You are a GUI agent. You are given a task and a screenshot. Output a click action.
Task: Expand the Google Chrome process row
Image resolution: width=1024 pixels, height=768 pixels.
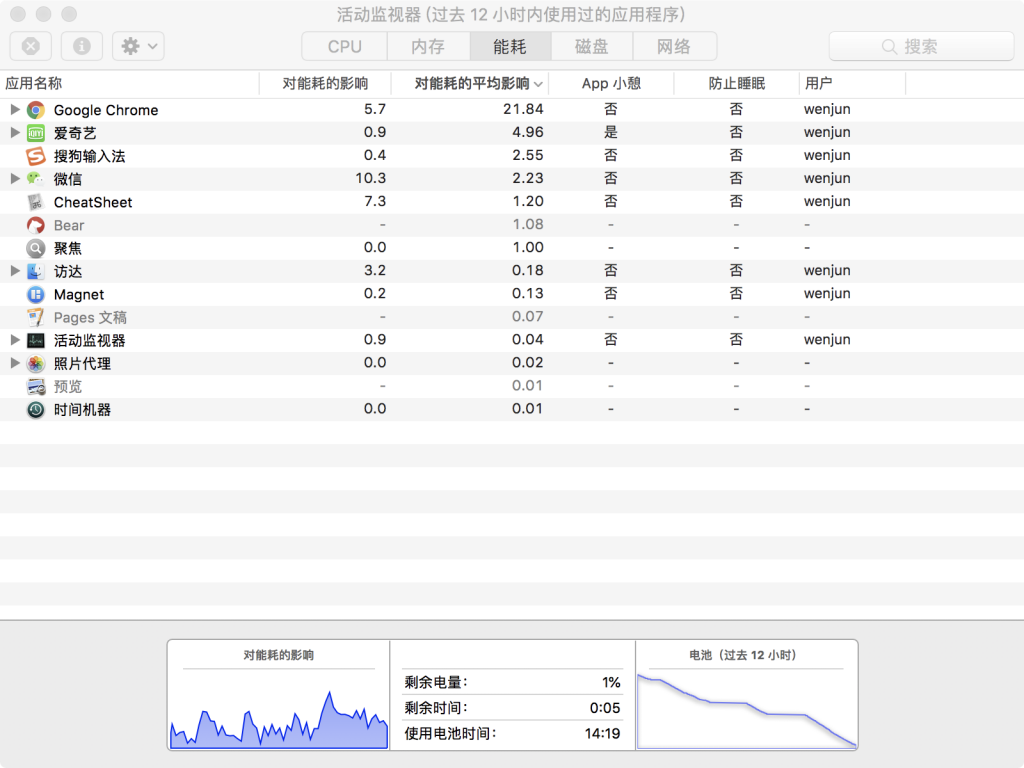[x=15, y=110]
